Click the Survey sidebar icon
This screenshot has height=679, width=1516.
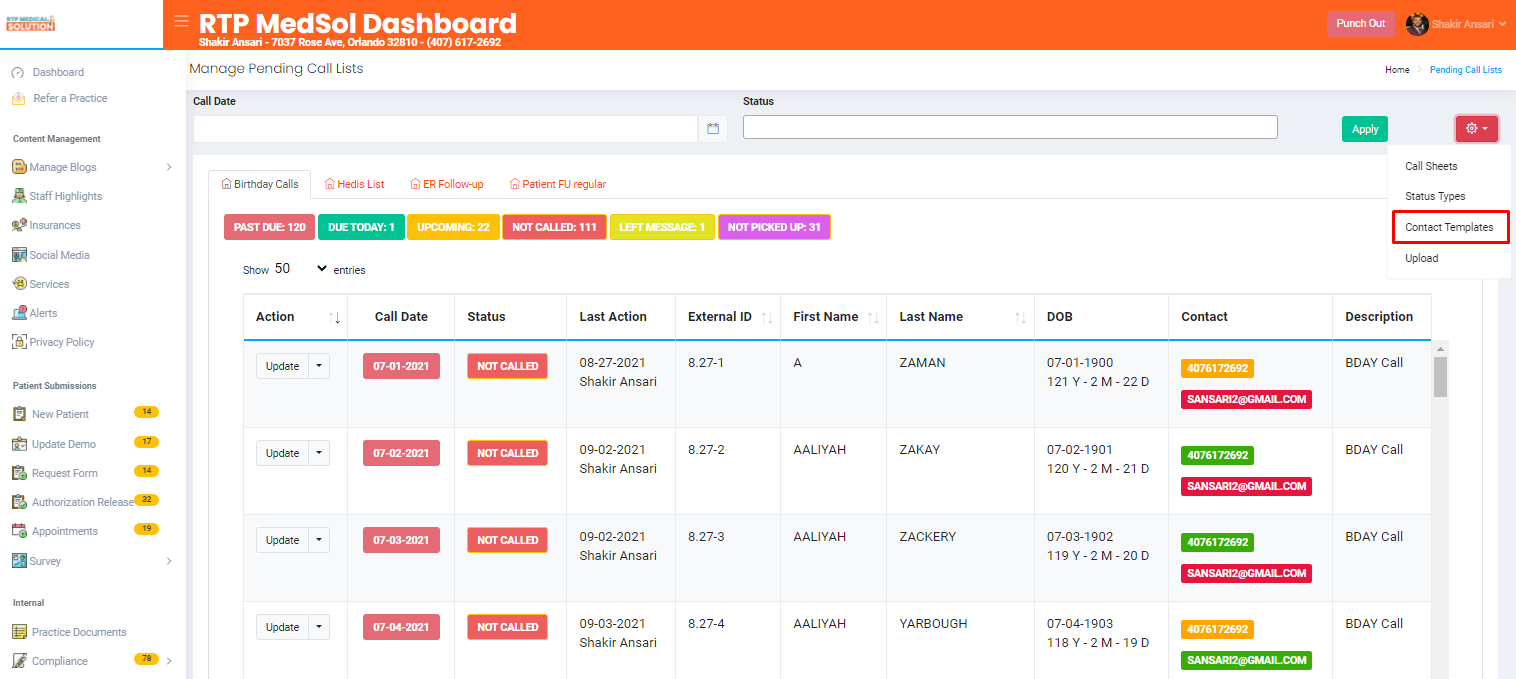19,561
